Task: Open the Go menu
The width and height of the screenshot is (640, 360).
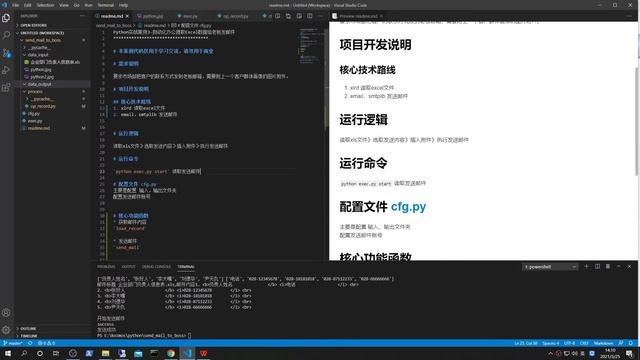Action: (77, 5)
